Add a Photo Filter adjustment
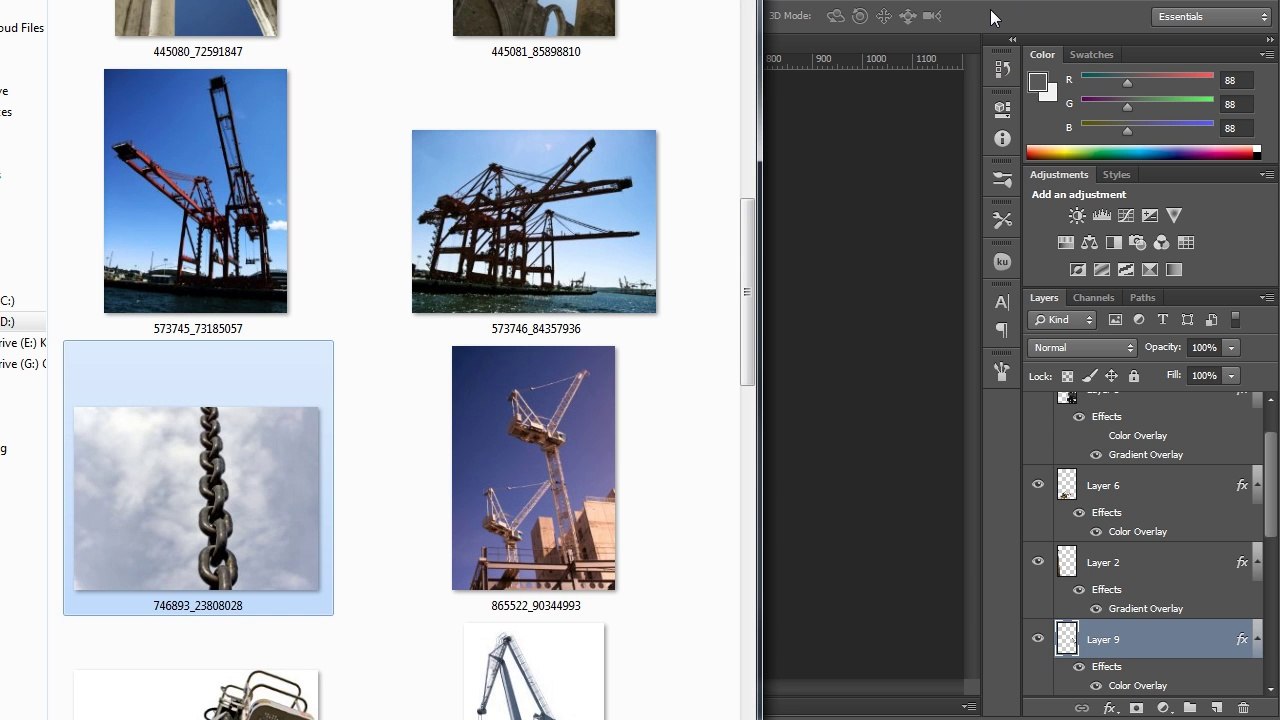 [x=1138, y=243]
